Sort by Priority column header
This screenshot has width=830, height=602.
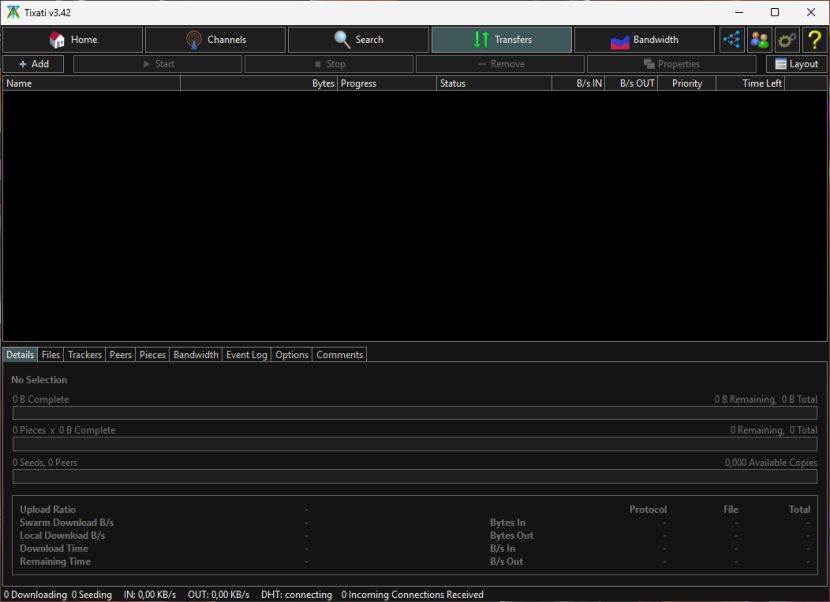tap(687, 83)
